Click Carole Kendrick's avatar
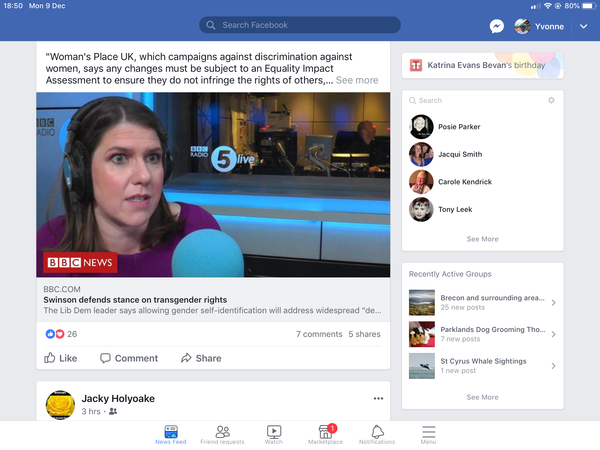600x450 pixels. (421, 182)
